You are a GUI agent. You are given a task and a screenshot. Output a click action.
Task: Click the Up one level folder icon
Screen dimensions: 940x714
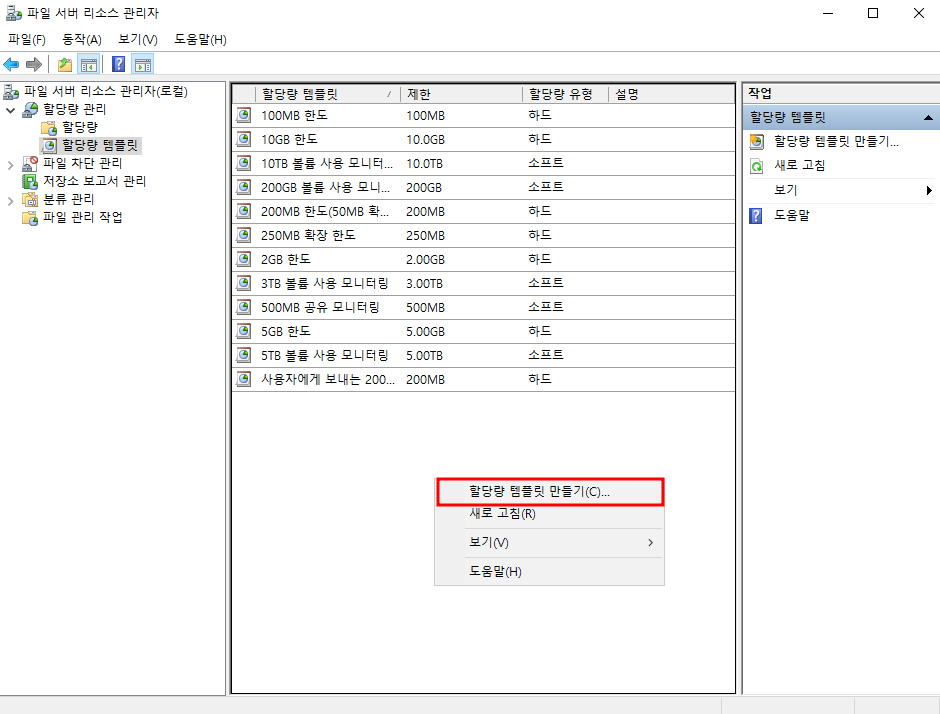point(64,64)
